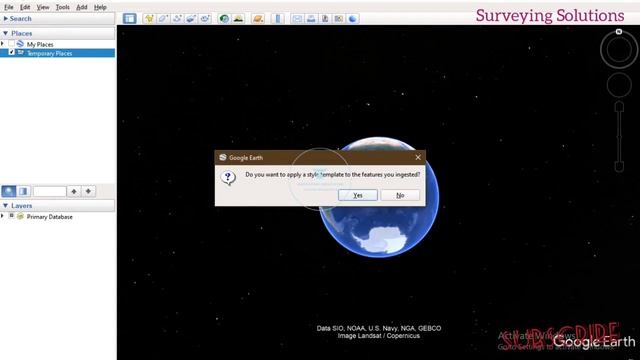The height and width of the screenshot is (360, 640).
Task: Click the zoom slider zoom-in top end
Action: pyautogui.click(x=619, y=107)
